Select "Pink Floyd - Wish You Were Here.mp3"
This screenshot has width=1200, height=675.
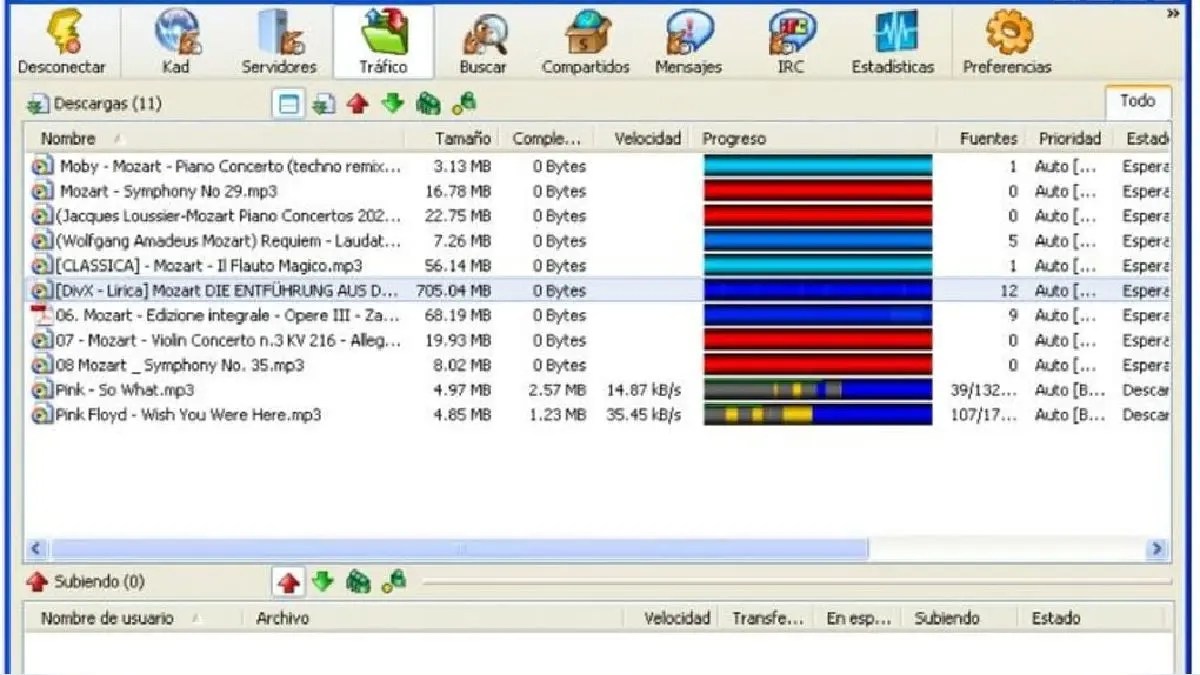(x=597, y=414)
